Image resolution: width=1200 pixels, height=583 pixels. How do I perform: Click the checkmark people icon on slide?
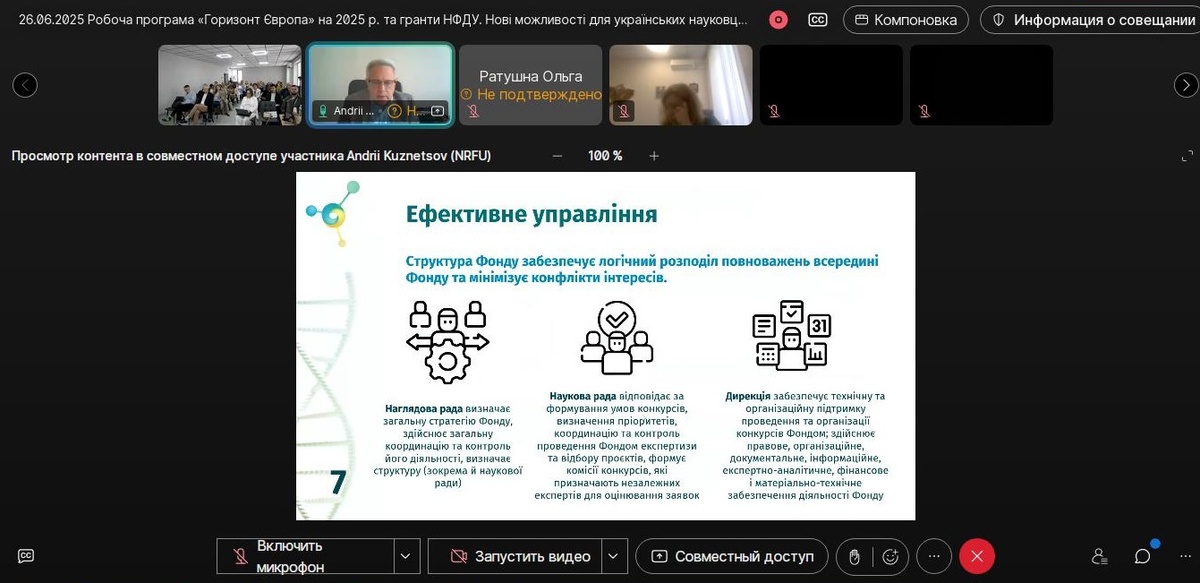(617, 337)
